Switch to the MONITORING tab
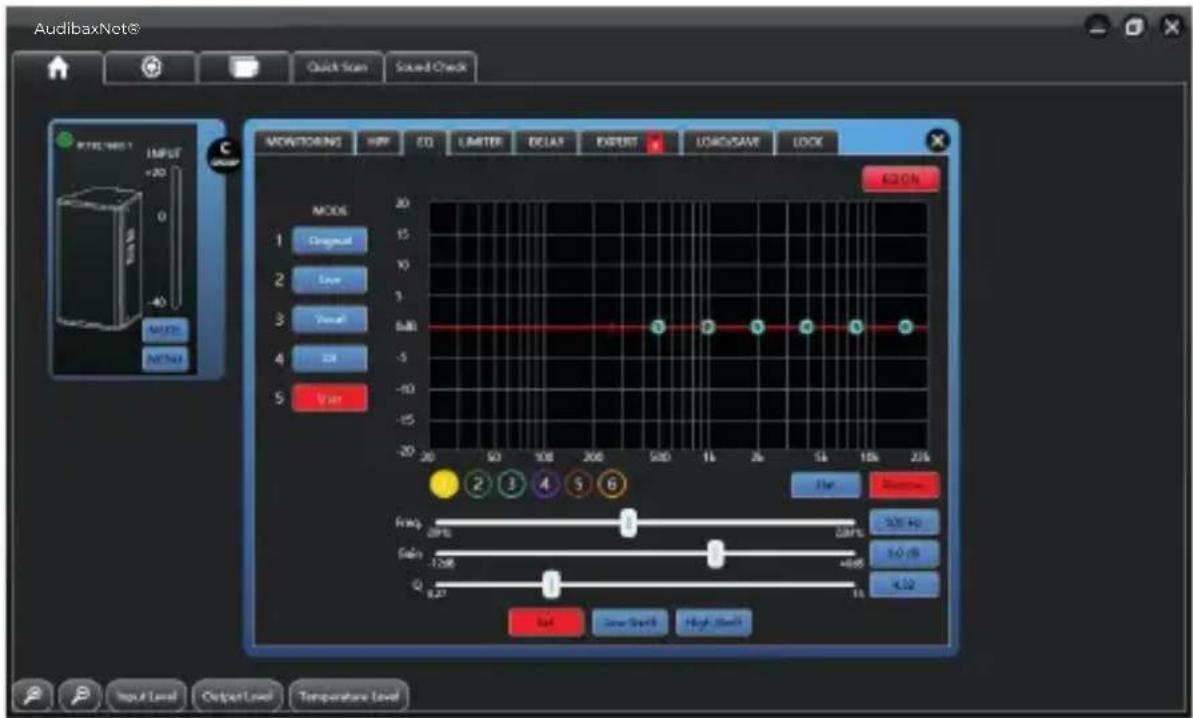 pyautogui.click(x=304, y=142)
